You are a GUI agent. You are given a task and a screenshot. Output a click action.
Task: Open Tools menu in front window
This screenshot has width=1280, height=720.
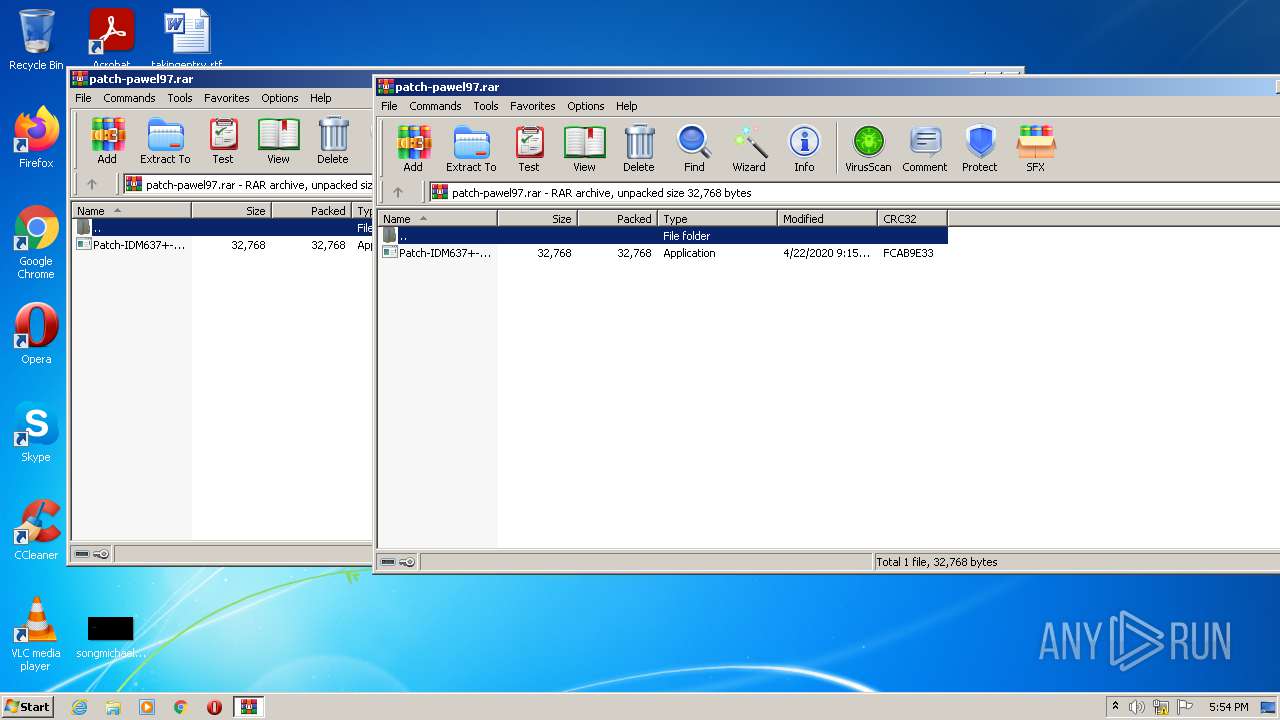(486, 106)
